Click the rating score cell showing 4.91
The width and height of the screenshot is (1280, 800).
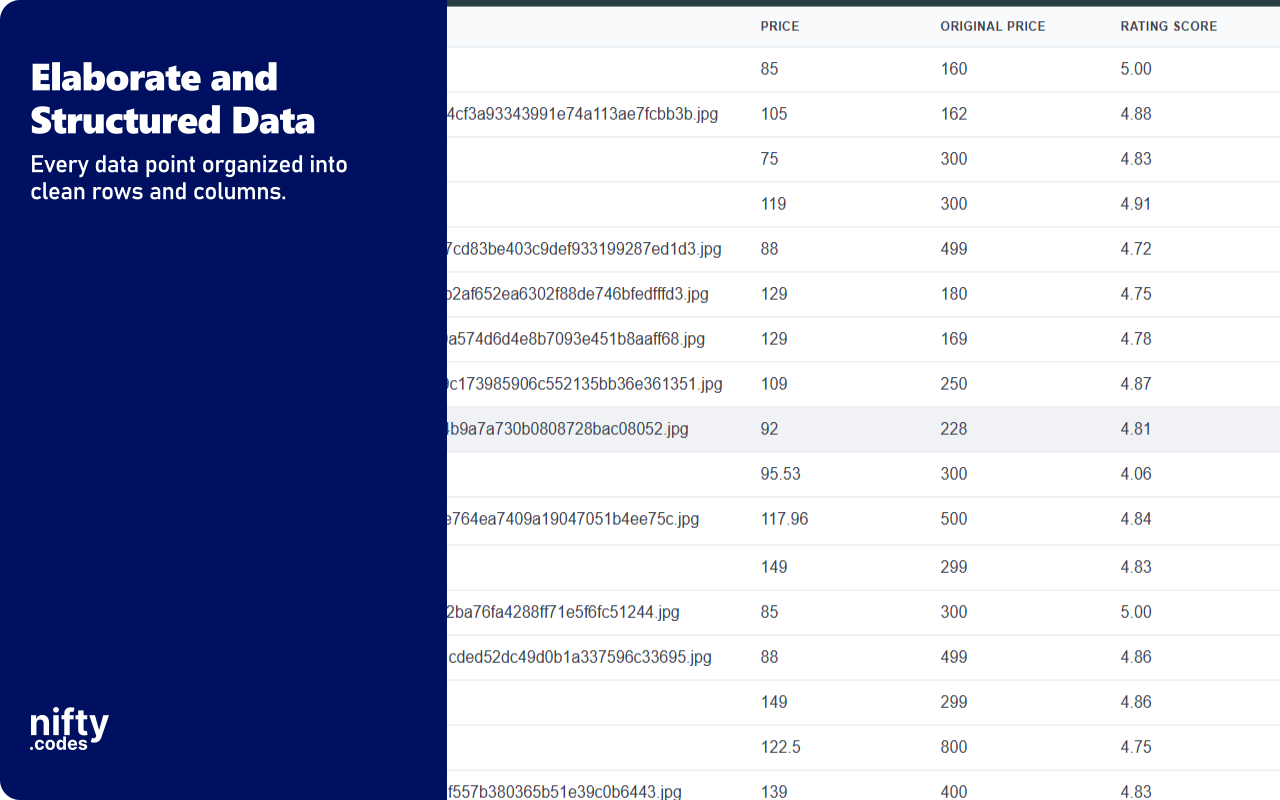coord(1136,204)
